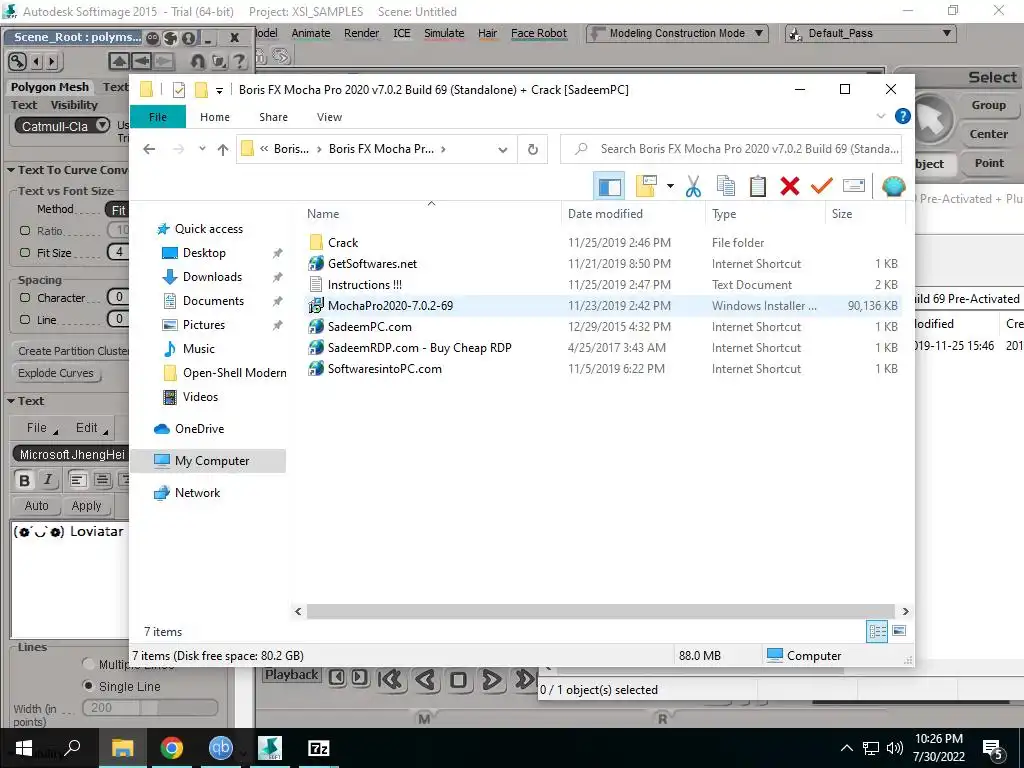Screen dimensions: 1024x768
Task: Collapse the Text To Curve Converter section
Action: click(x=11, y=170)
